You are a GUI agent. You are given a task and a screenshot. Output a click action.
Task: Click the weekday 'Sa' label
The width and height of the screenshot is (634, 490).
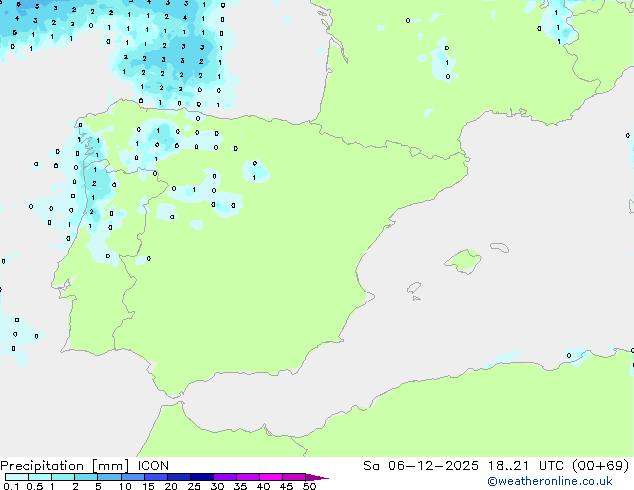(x=371, y=466)
